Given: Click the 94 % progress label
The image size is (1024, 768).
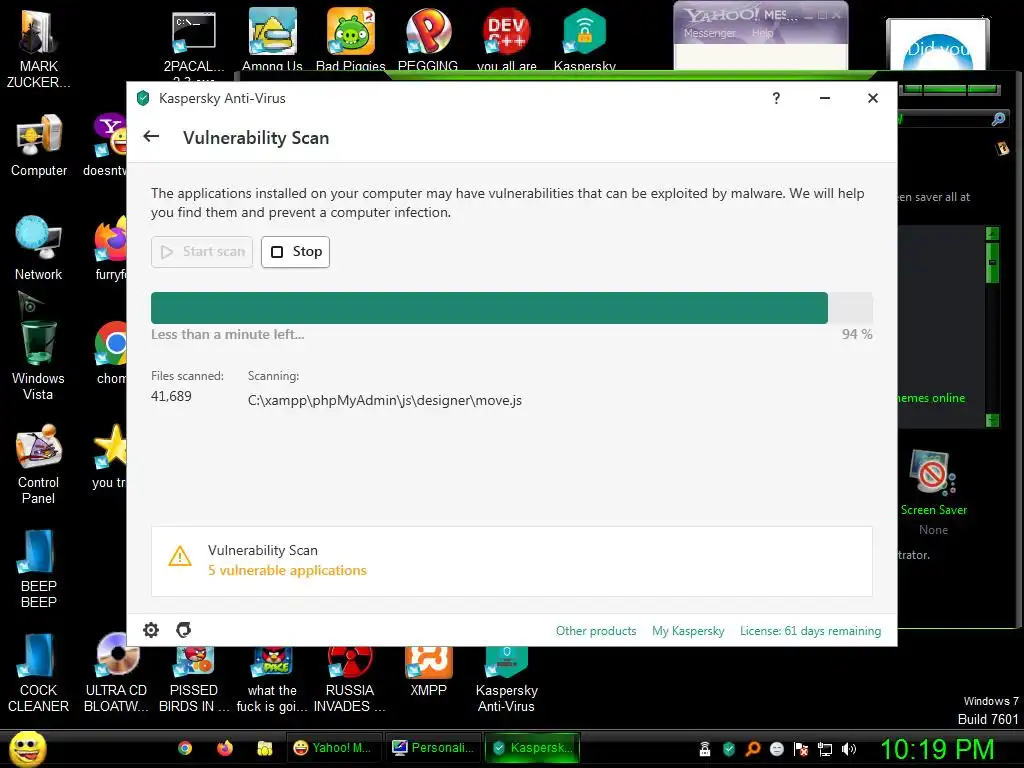Looking at the screenshot, I should tap(857, 334).
